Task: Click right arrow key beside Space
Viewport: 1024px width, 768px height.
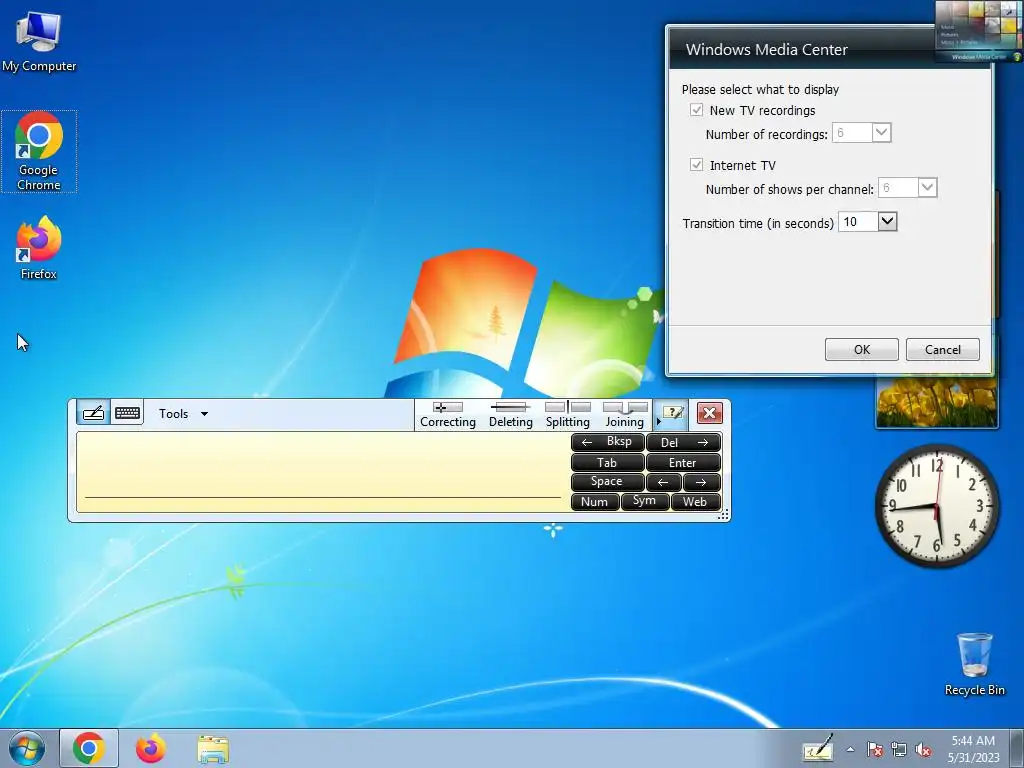Action: (x=701, y=482)
